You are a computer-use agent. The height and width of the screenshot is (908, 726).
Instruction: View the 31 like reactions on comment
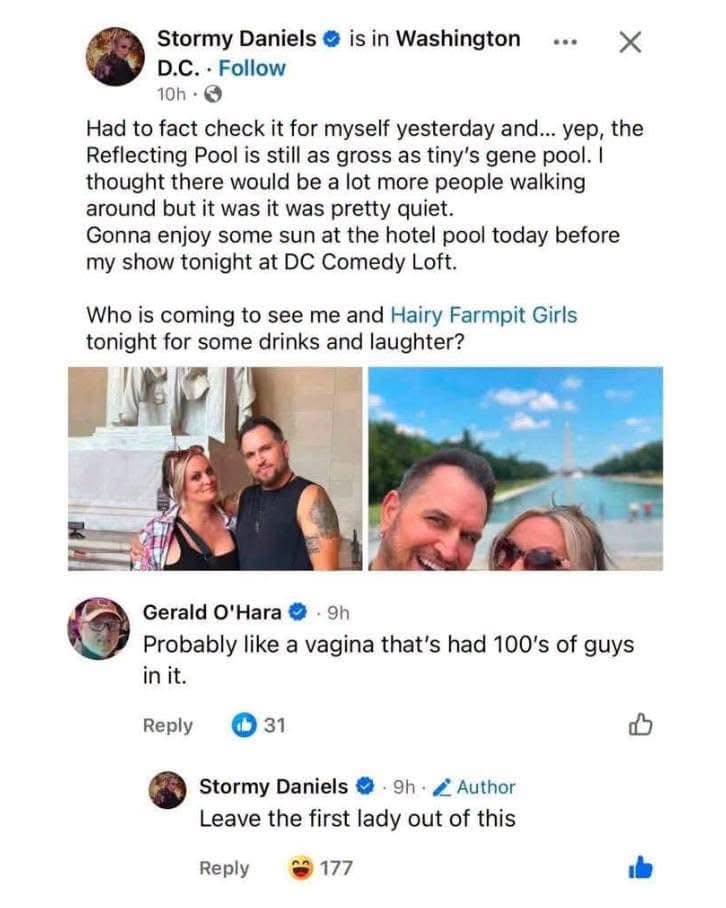pos(258,725)
